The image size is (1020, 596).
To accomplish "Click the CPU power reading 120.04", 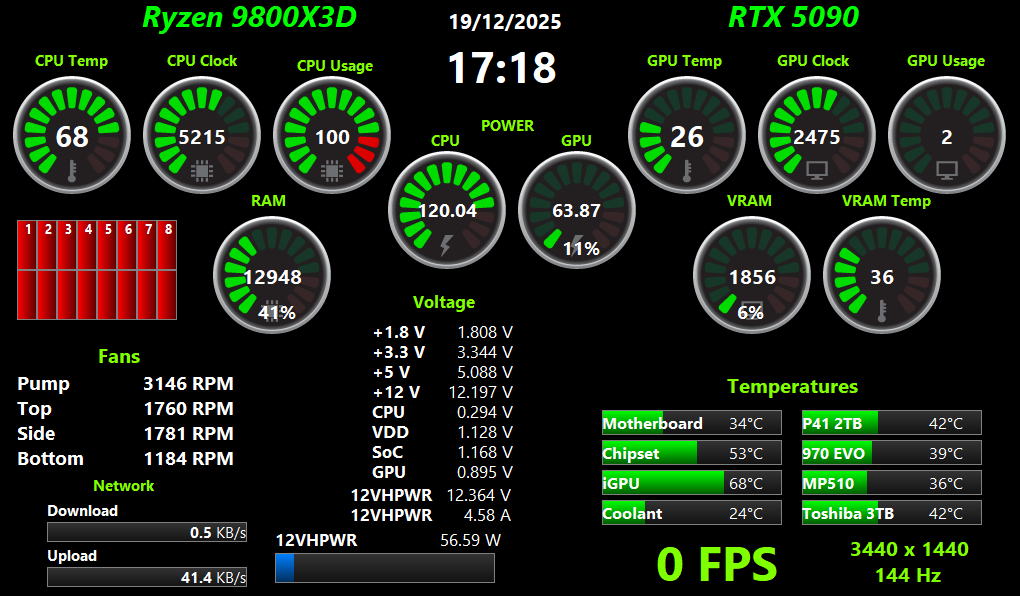I will click(448, 211).
